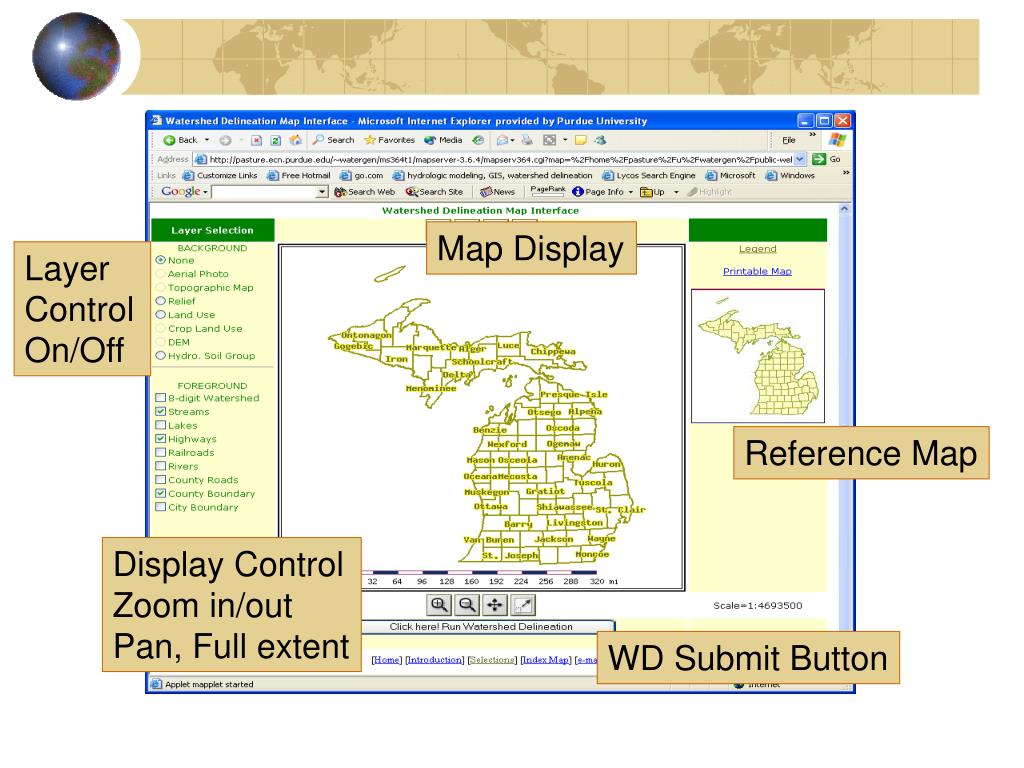1024x768 pixels.
Task: Open the Mail icon dropdown arrow
Action: [513, 140]
